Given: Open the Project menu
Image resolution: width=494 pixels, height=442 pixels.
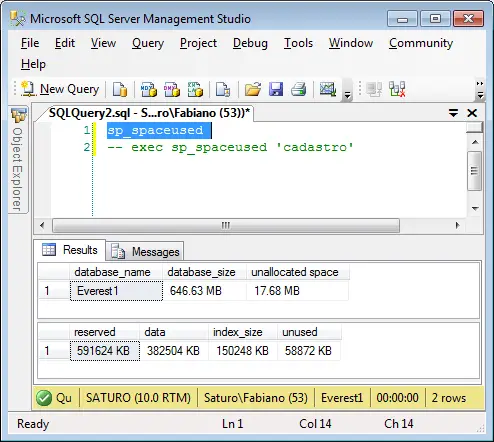Looking at the screenshot, I should pyautogui.click(x=198, y=43).
